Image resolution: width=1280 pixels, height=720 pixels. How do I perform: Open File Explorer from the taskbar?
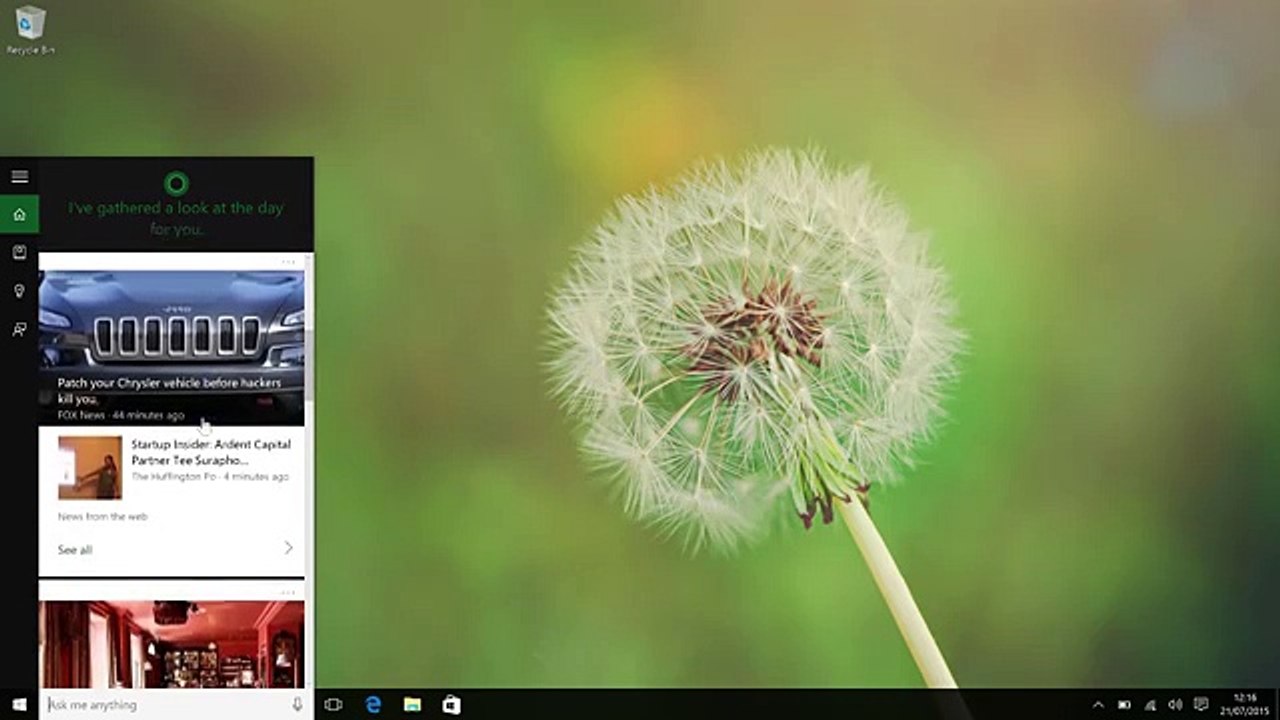(x=412, y=704)
